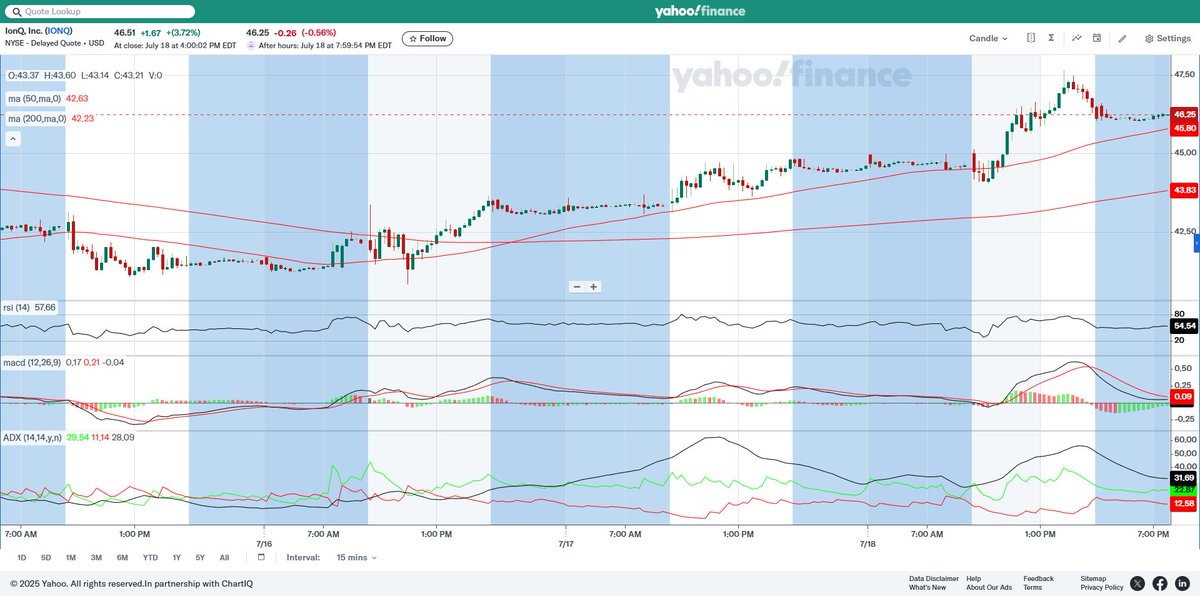Zoom in chart with plus button
Screen dimensions: 1200x596
pyautogui.click(x=593, y=287)
